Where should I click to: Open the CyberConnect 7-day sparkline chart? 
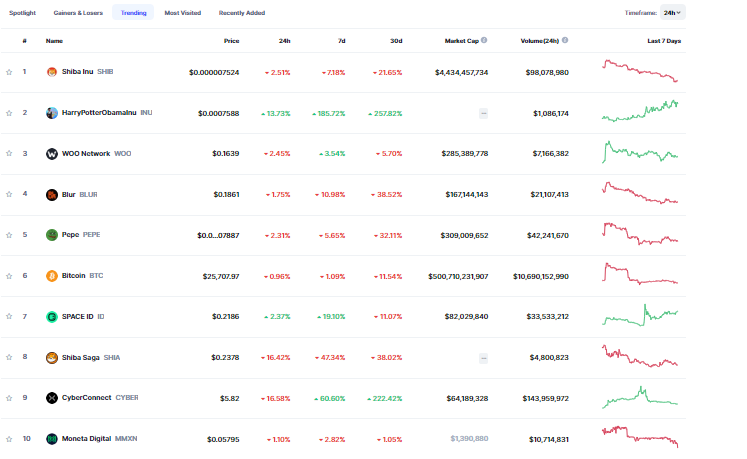(640, 398)
